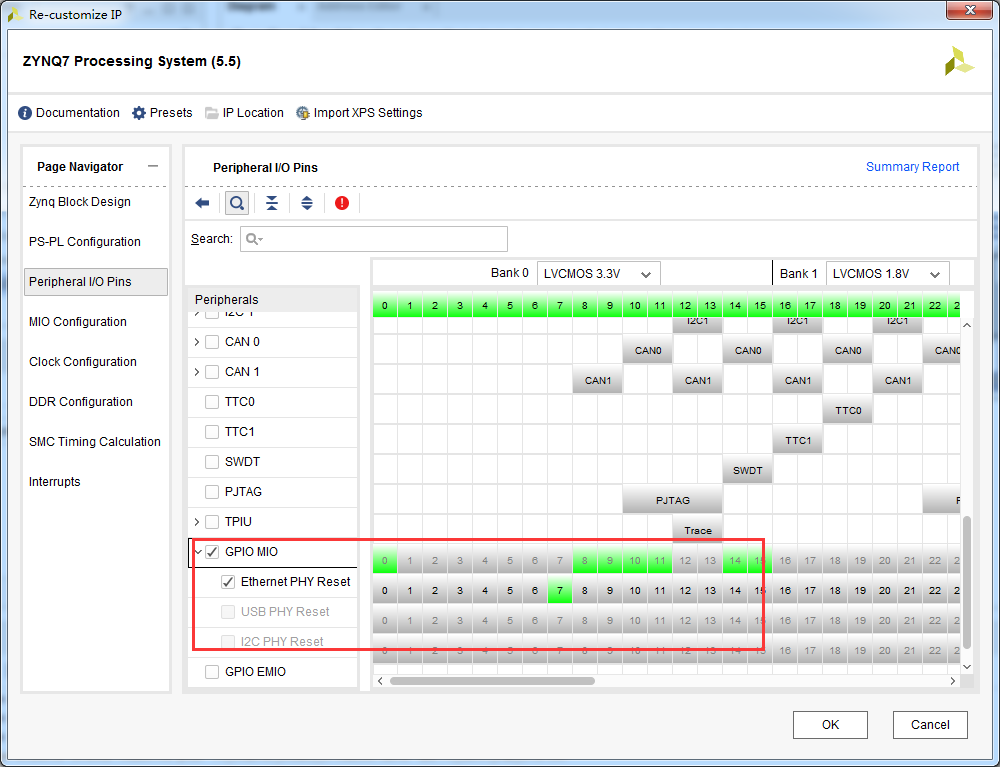Select green pin 8 in GPIO MIO row
This screenshot has width=1000, height=767.
coord(585,560)
